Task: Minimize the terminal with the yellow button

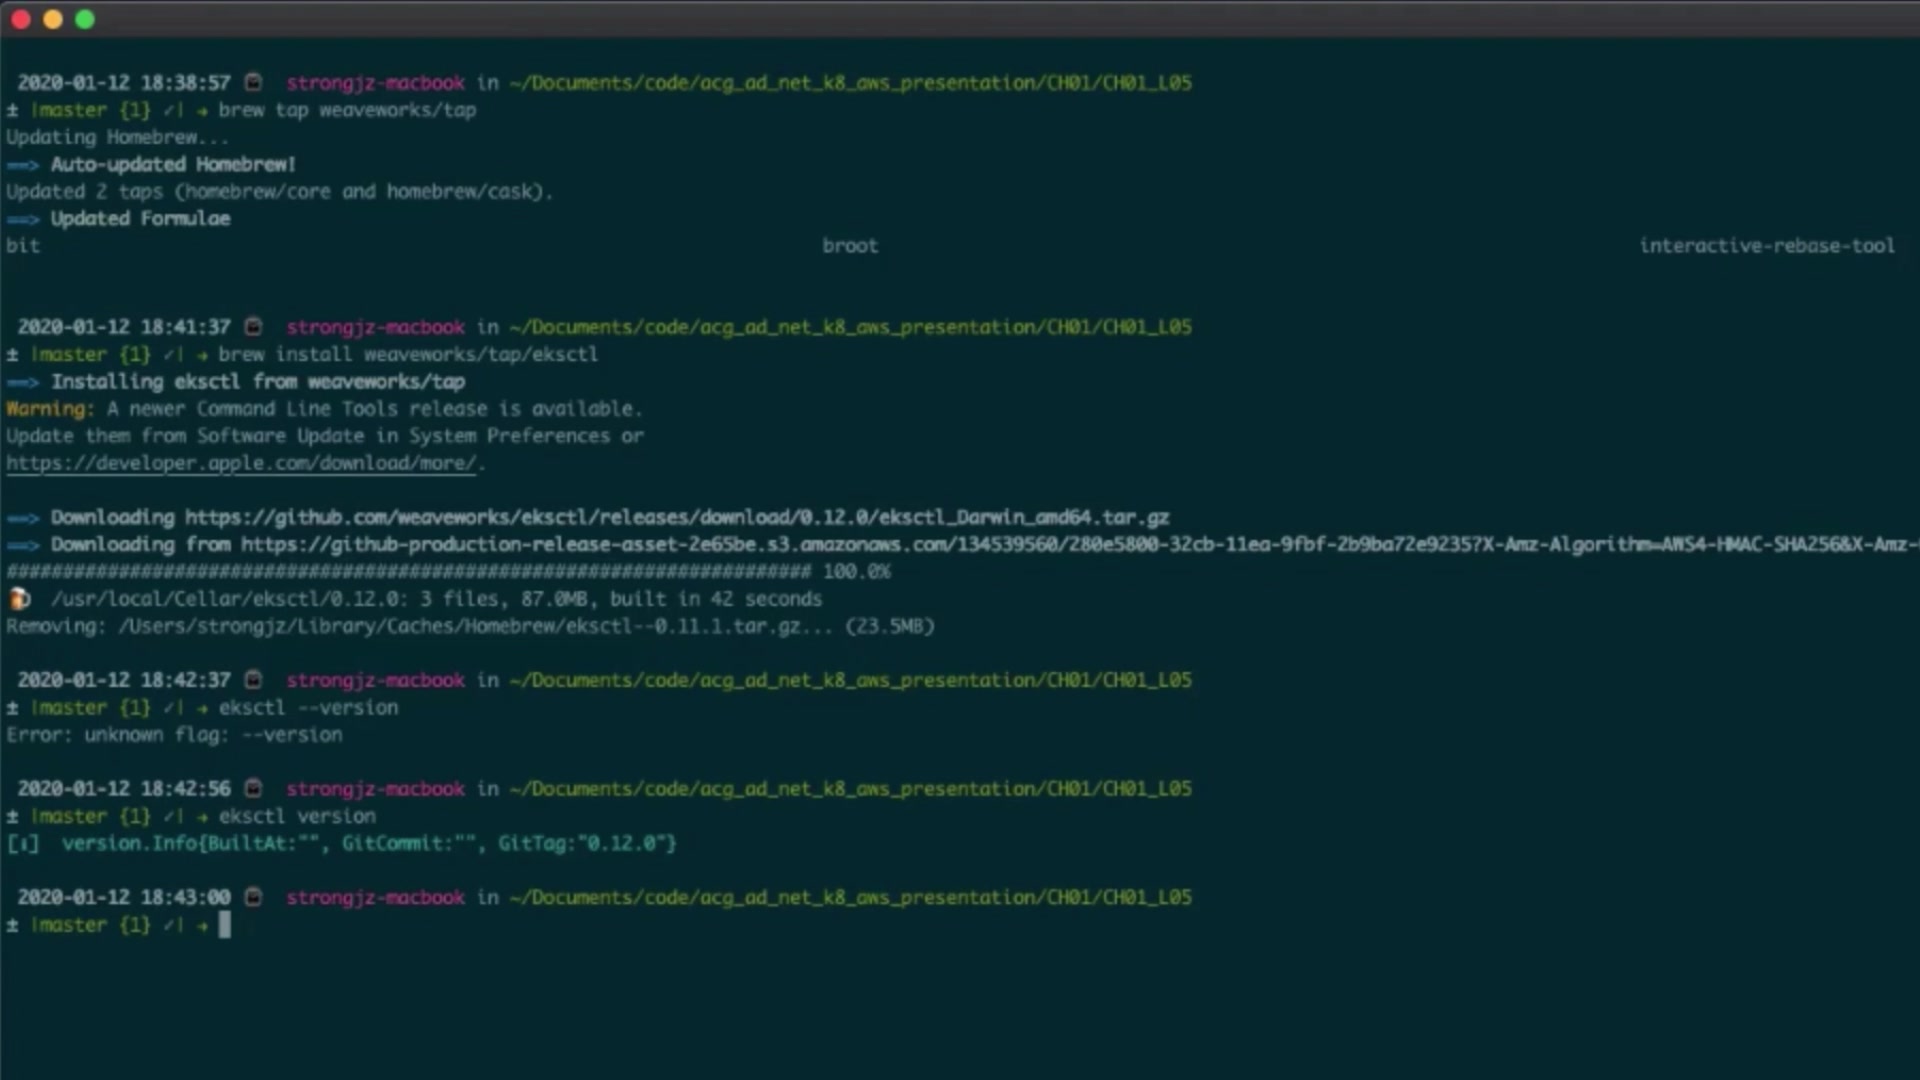Action: tap(53, 19)
